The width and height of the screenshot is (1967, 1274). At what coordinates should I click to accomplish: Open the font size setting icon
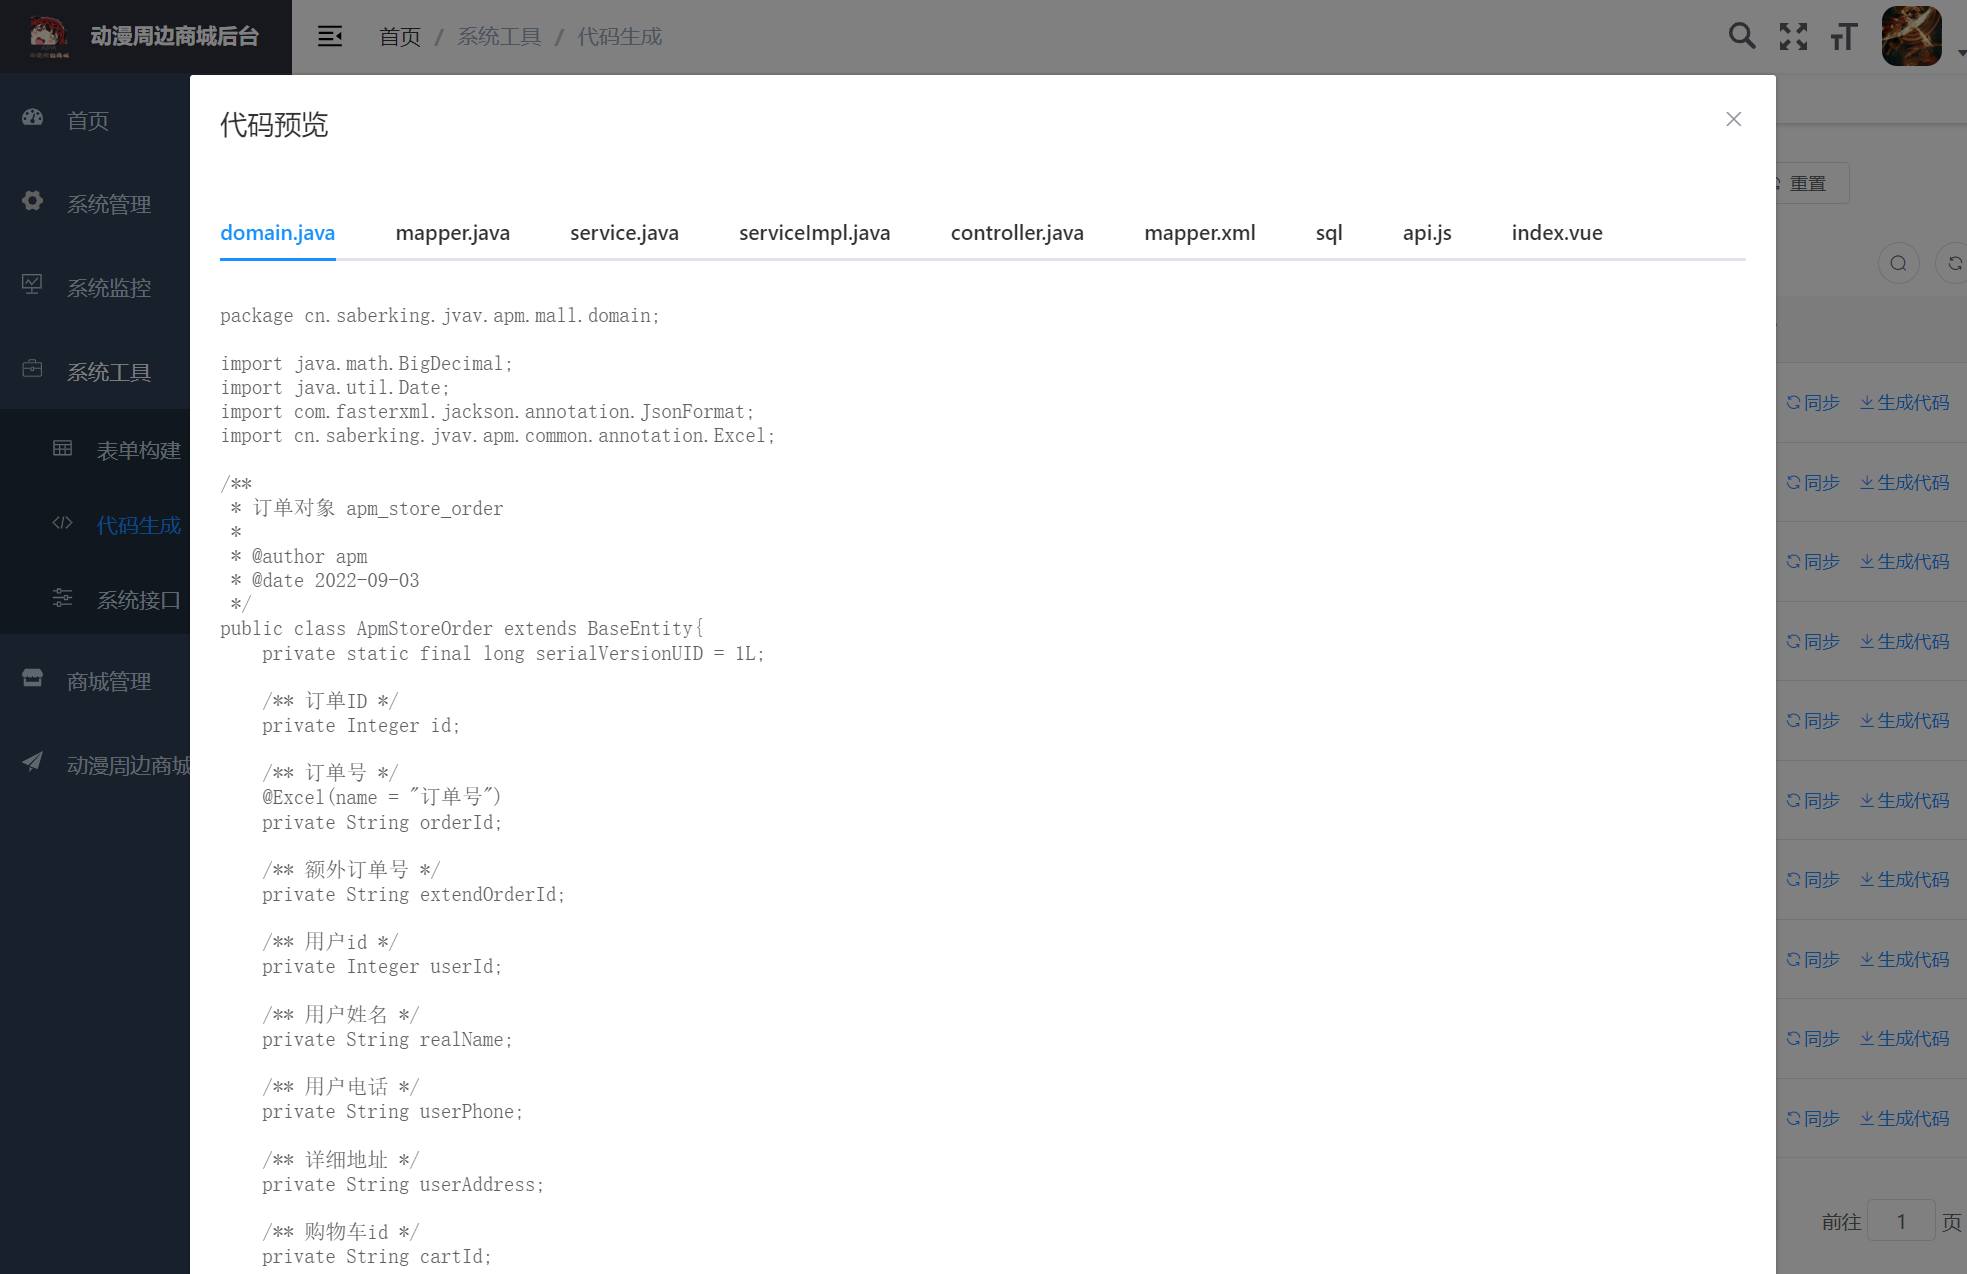click(1843, 37)
